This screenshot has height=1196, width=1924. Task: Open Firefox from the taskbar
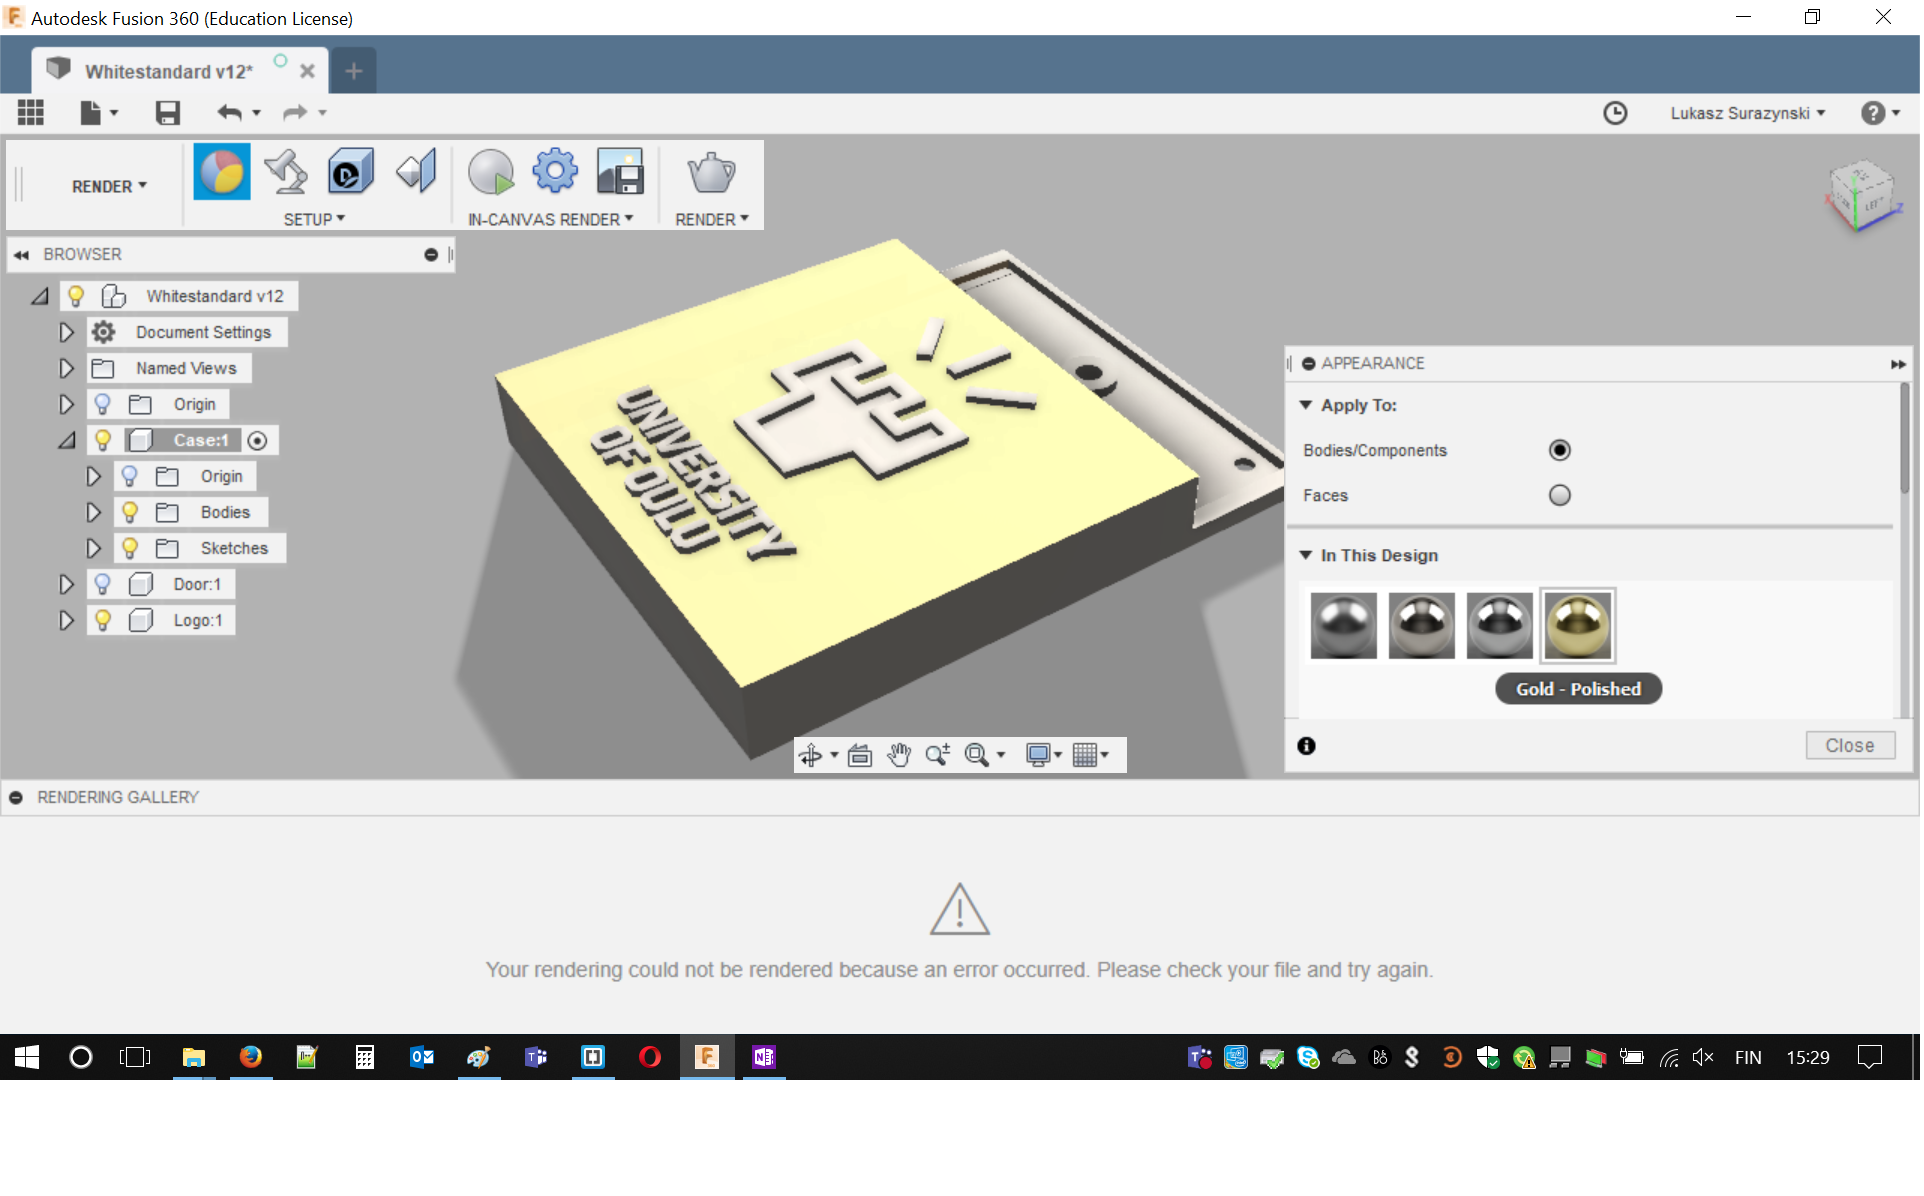click(x=250, y=1058)
